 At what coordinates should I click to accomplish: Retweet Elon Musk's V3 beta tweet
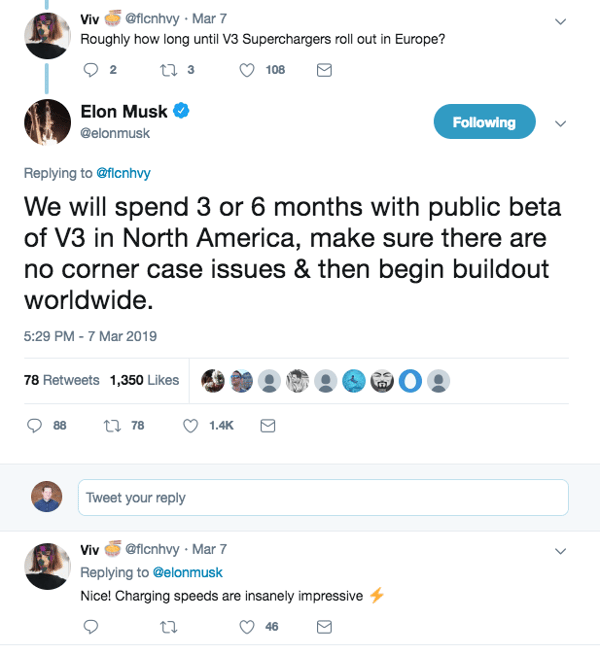[x=111, y=425]
